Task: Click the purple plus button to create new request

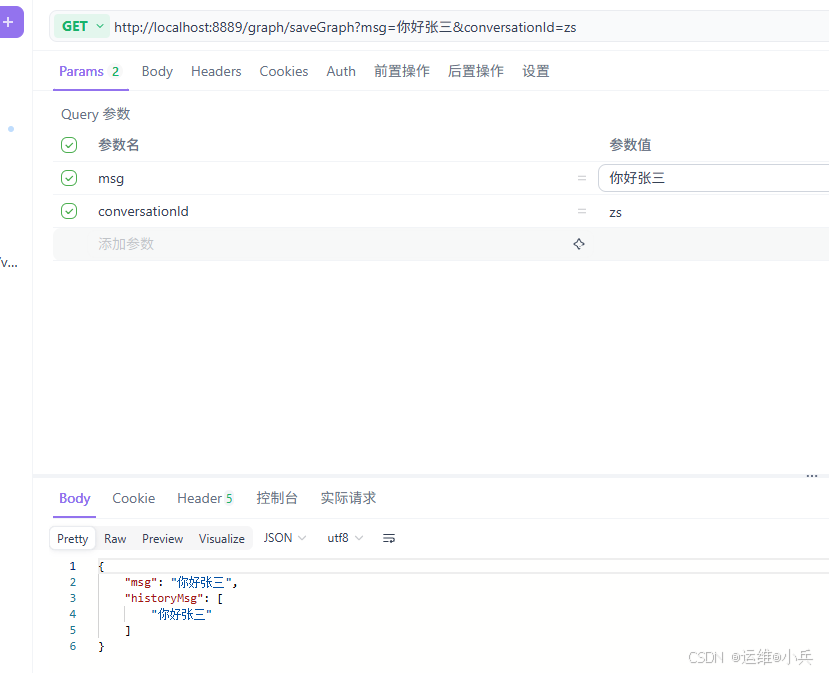Action: (10, 22)
